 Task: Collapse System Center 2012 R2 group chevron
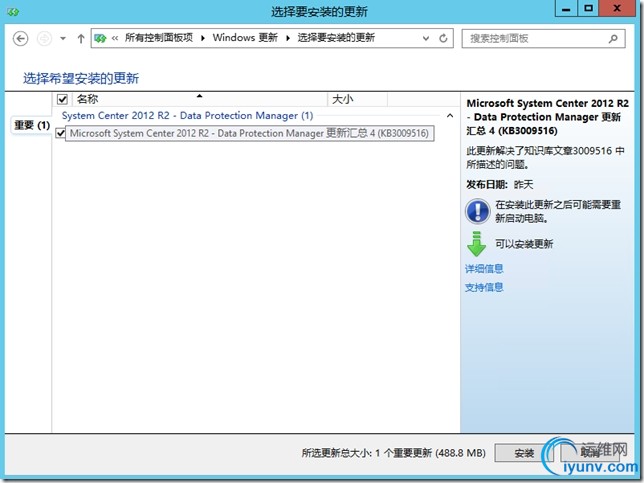click(x=450, y=116)
